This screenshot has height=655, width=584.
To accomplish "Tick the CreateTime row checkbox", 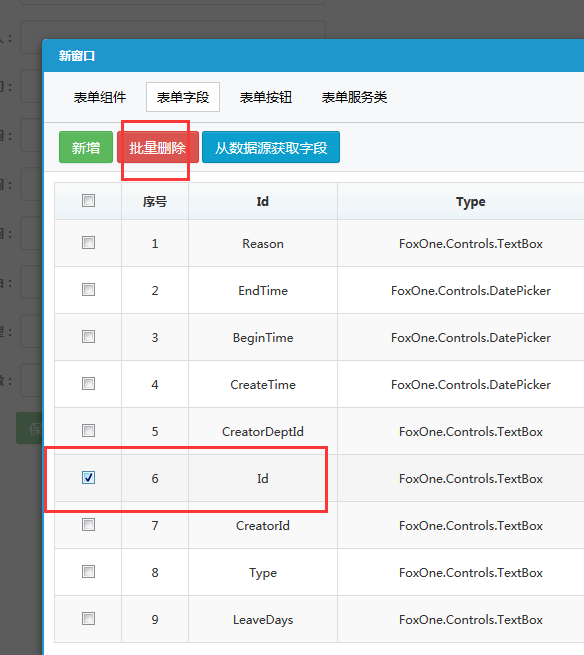I will click(x=88, y=383).
